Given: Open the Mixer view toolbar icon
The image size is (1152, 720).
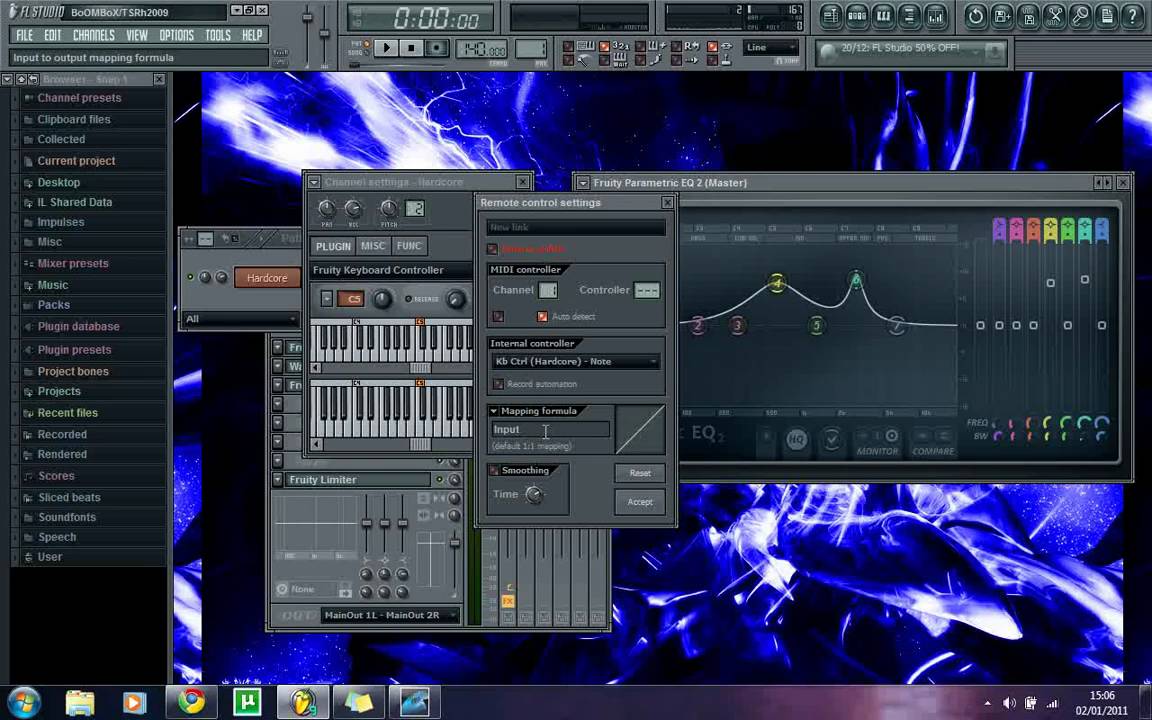Looking at the screenshot, I should click(x=935, y=16).
